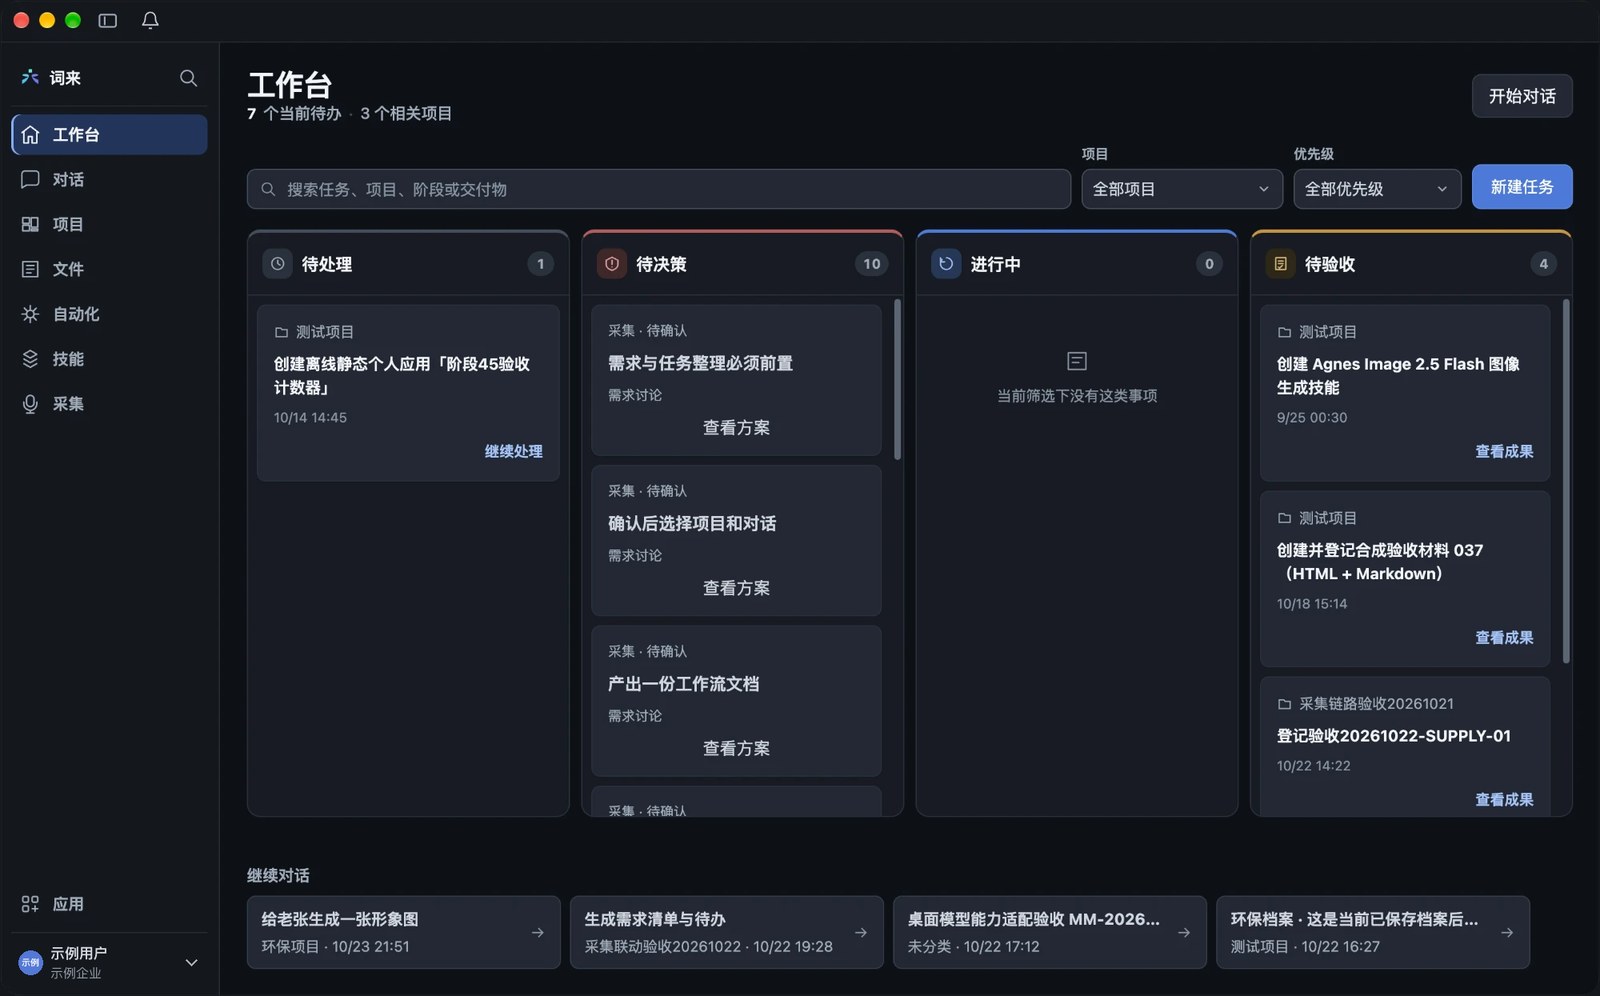This screenshot has height=996, width=1600.
Task: Click 继续处理 on 阶段45验收计数器 card
Action: 514,452
